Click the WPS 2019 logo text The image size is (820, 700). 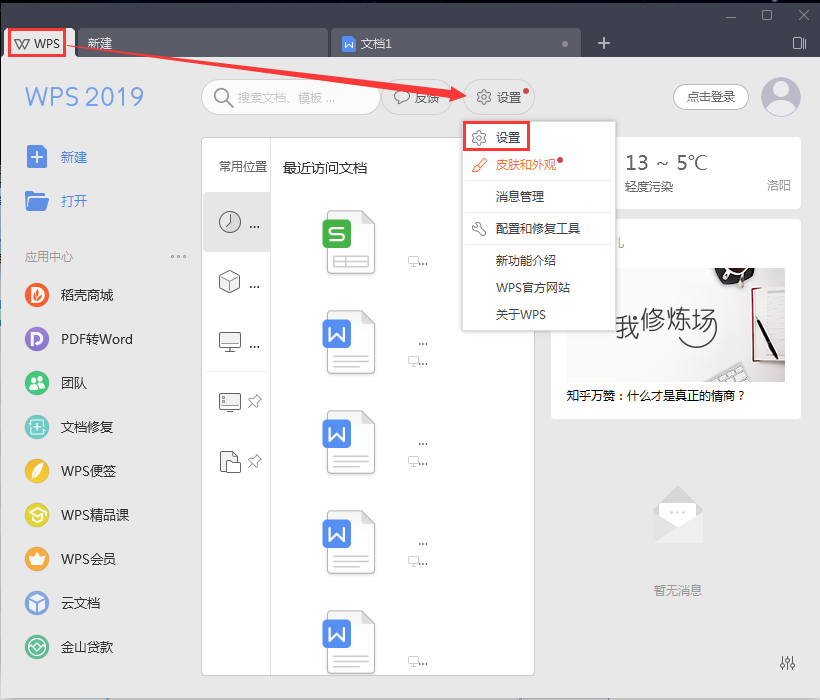click(x=84, y=97)
